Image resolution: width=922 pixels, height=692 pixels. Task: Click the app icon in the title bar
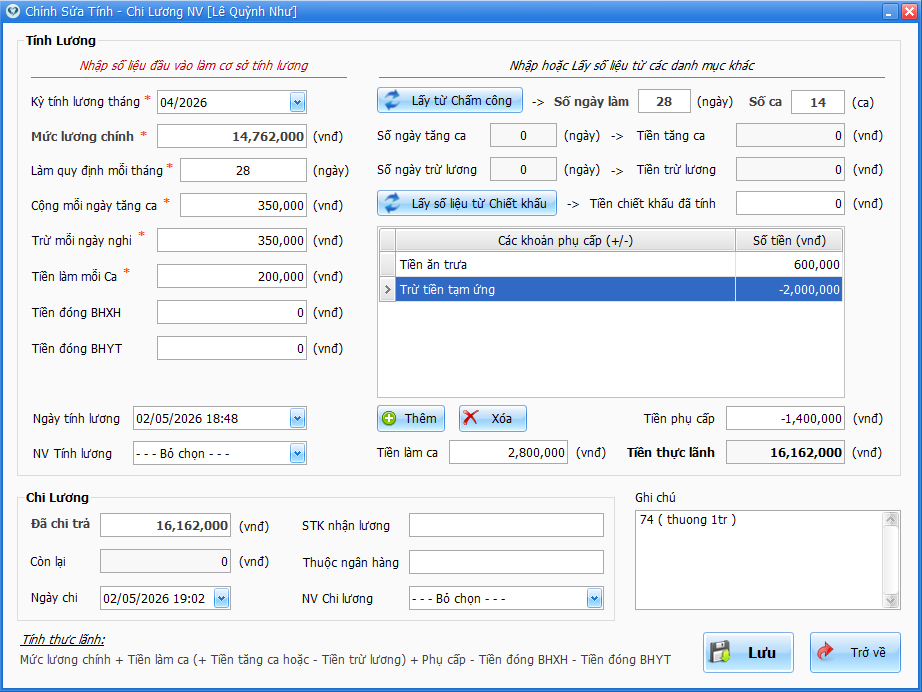[x=12, y=11]
